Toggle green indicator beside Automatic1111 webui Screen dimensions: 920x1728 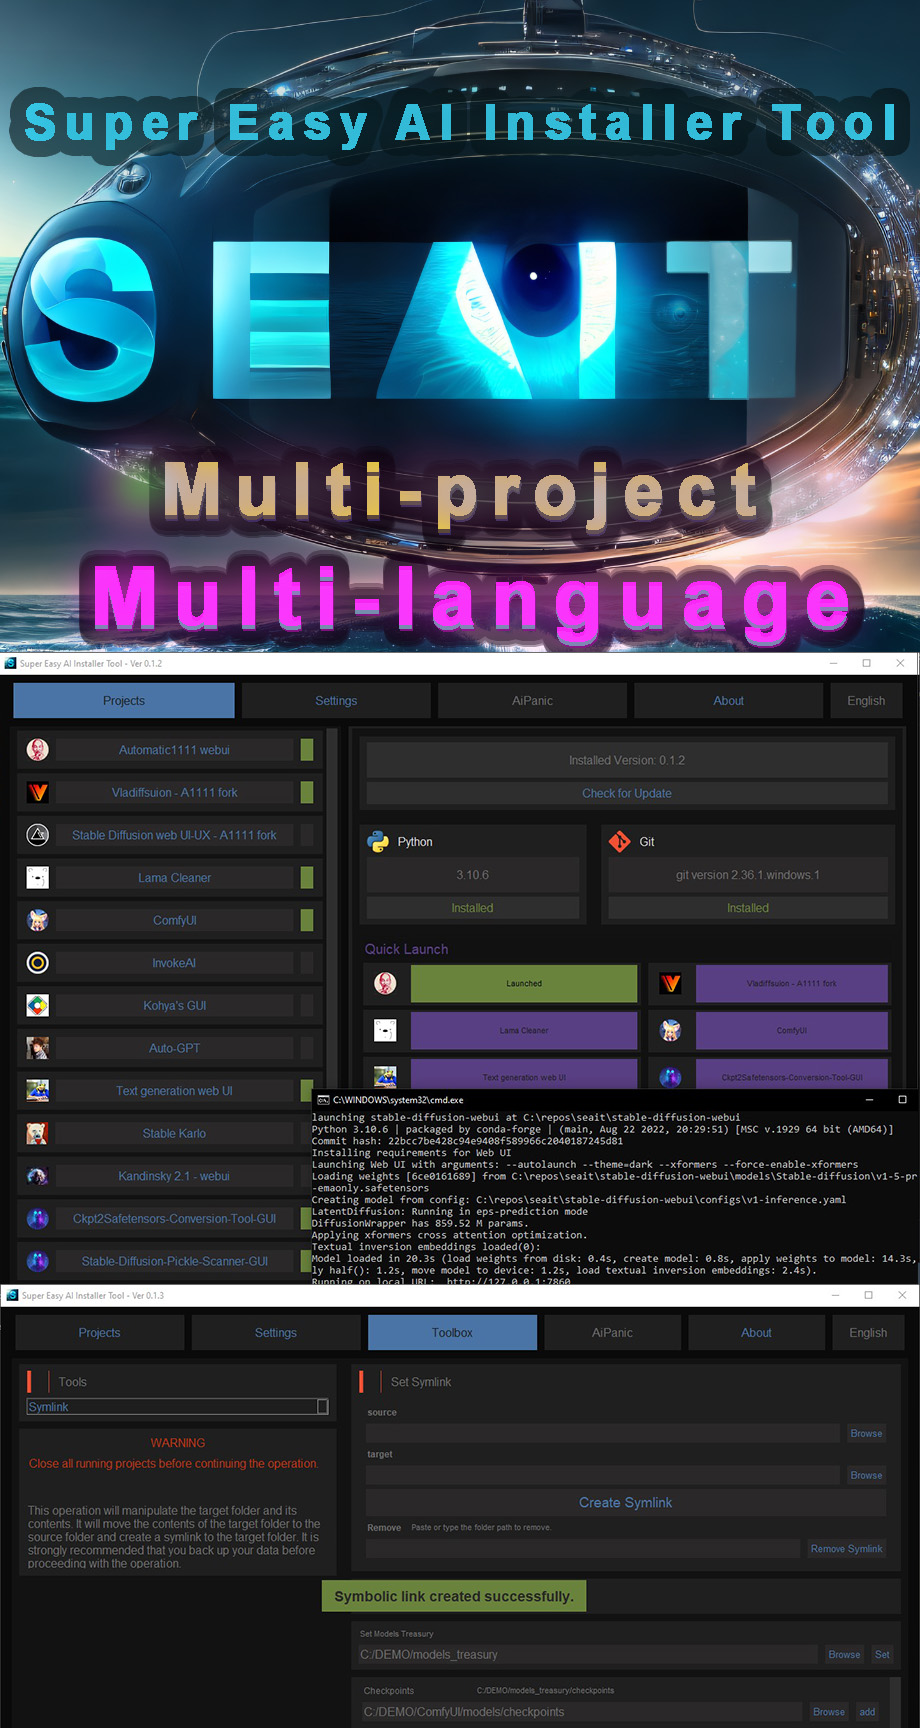(x=307, y=750)
